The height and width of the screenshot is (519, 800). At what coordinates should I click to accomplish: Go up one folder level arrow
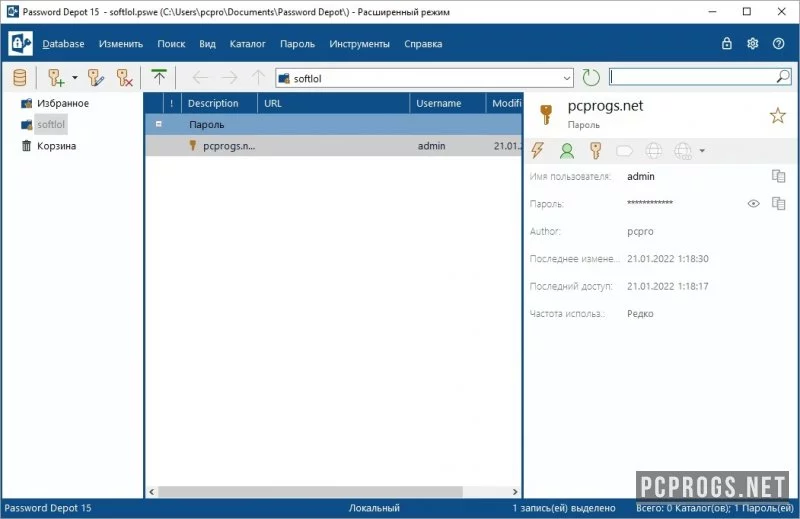coord(259,78)
